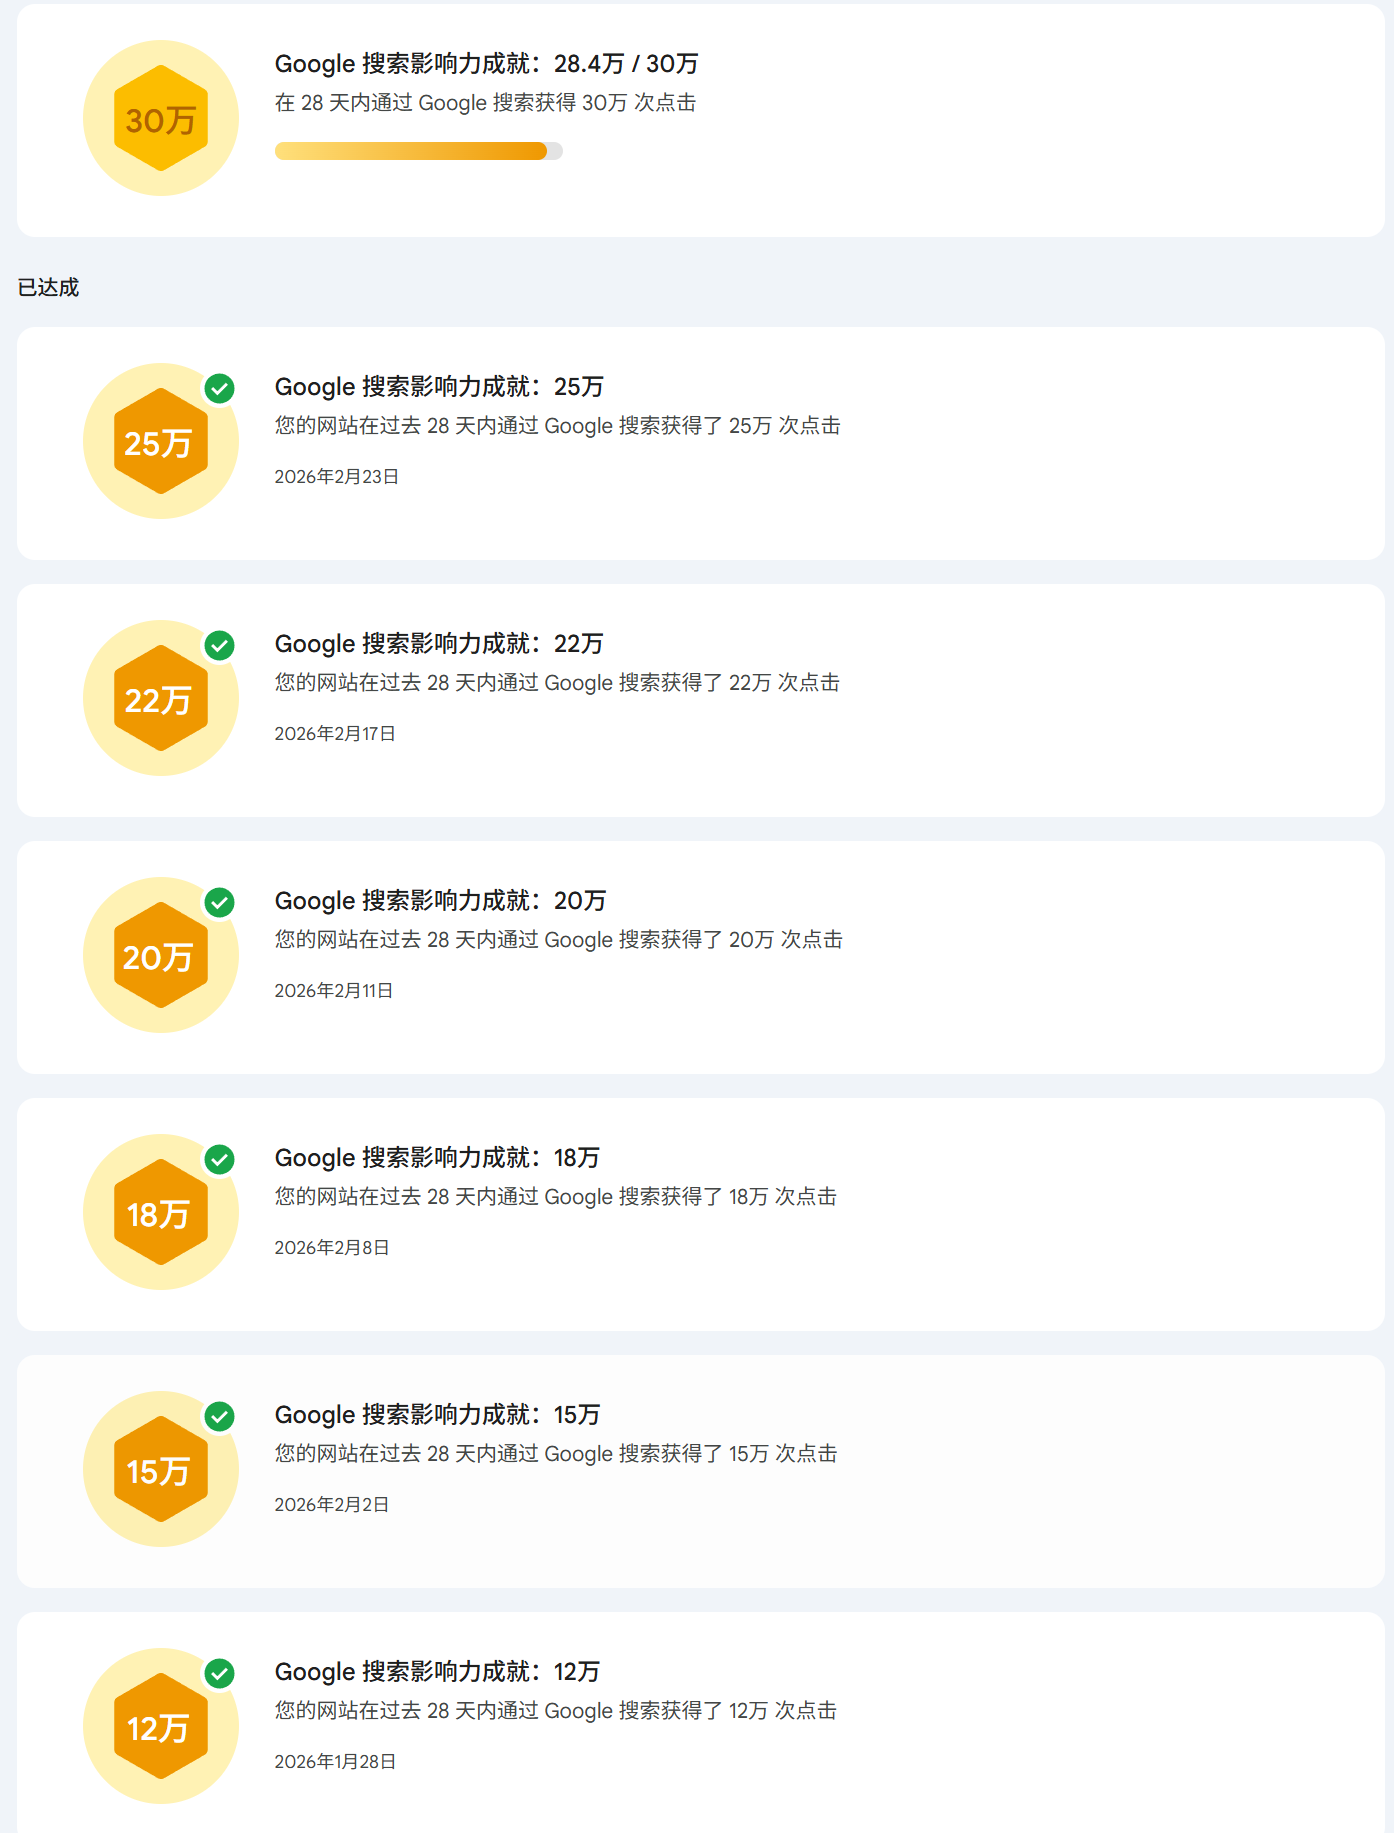Screen dimensions: 1394x1833
Task: Click the green checkmark on the 22万 badge
Action: coord(220,645)
